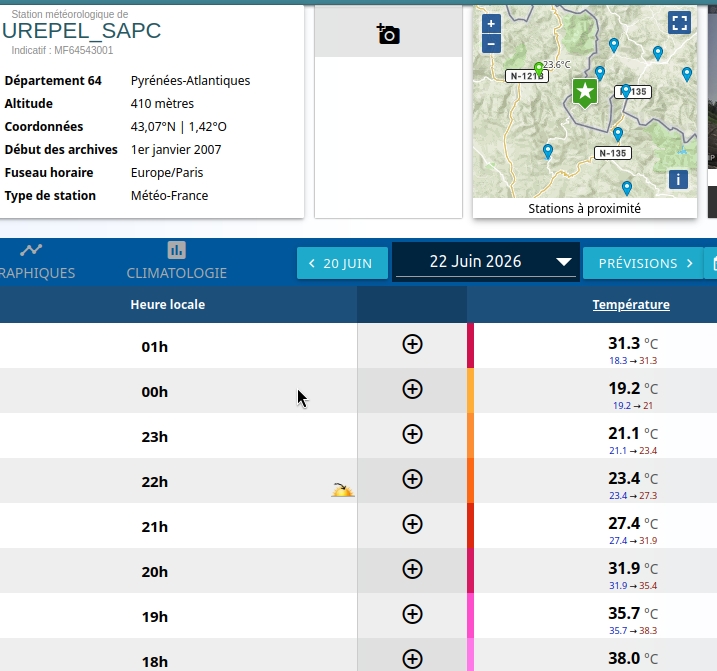Click the add photo camera icon
Screen dimensions: 717x671
(388, 34)
